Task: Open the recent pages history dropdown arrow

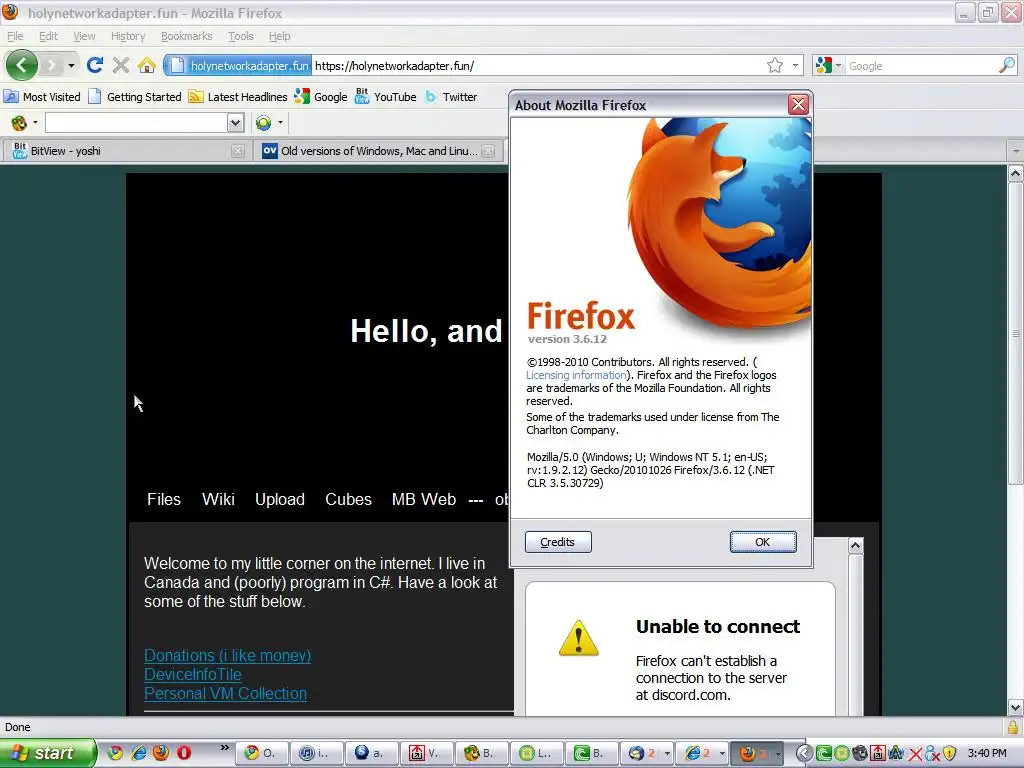Action: (71, 65)
